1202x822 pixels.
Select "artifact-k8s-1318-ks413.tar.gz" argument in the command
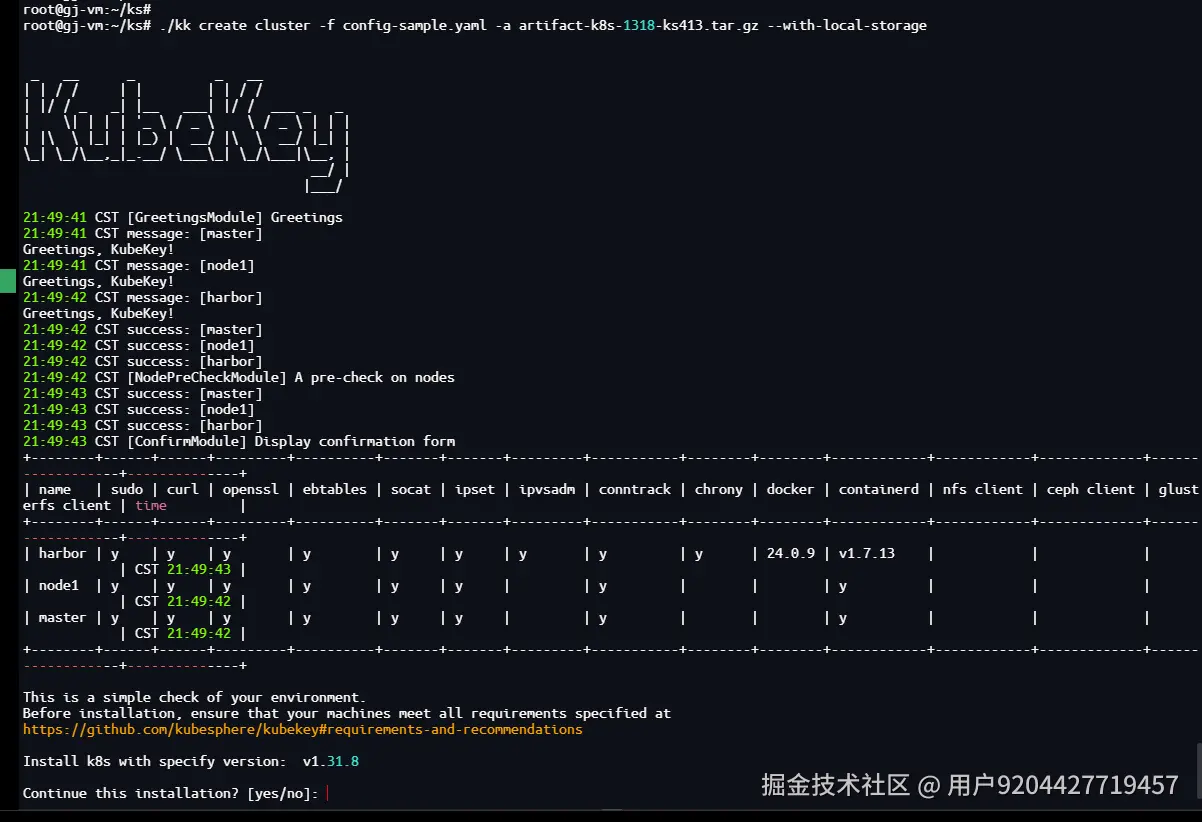[x=638, y=26]
